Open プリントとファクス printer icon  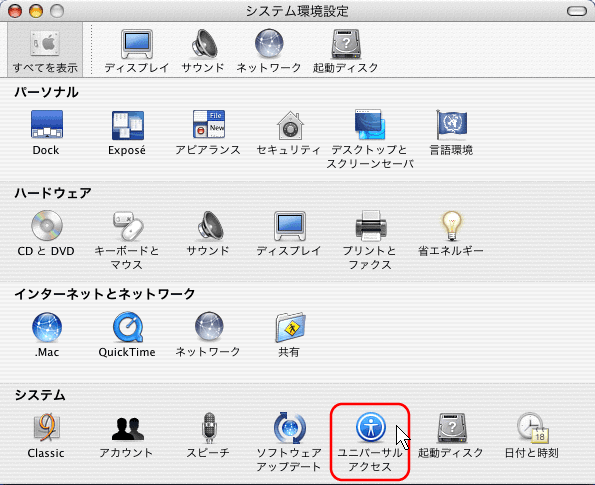[370, 226]
